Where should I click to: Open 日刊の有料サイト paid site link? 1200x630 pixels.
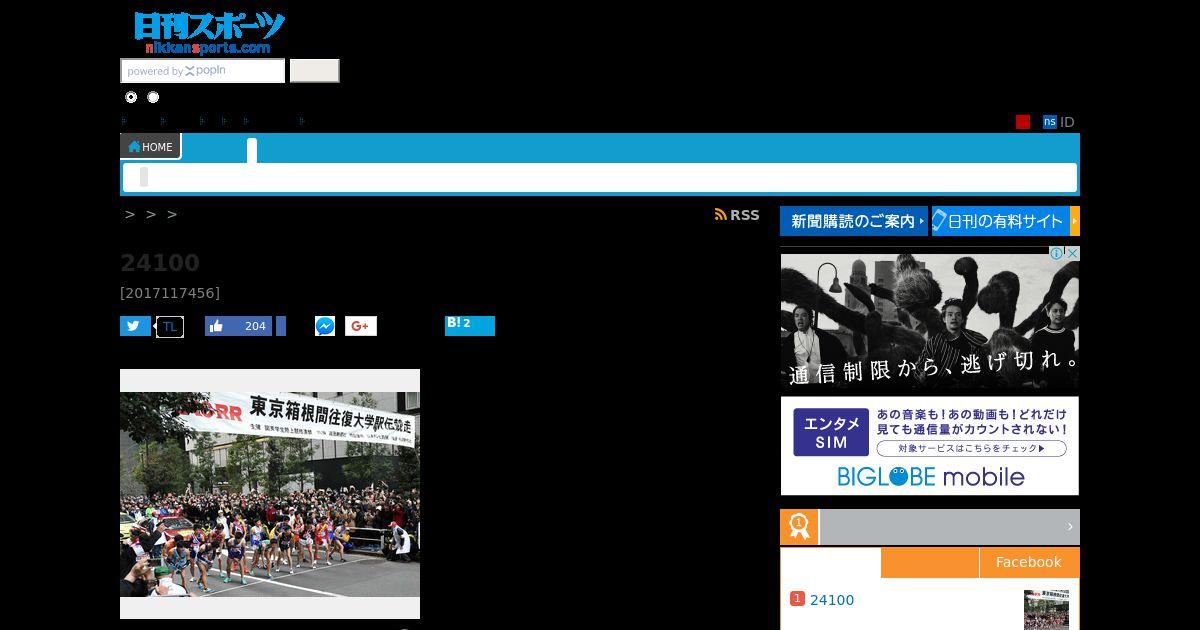pyautogui.click(x=1001, y=221)
